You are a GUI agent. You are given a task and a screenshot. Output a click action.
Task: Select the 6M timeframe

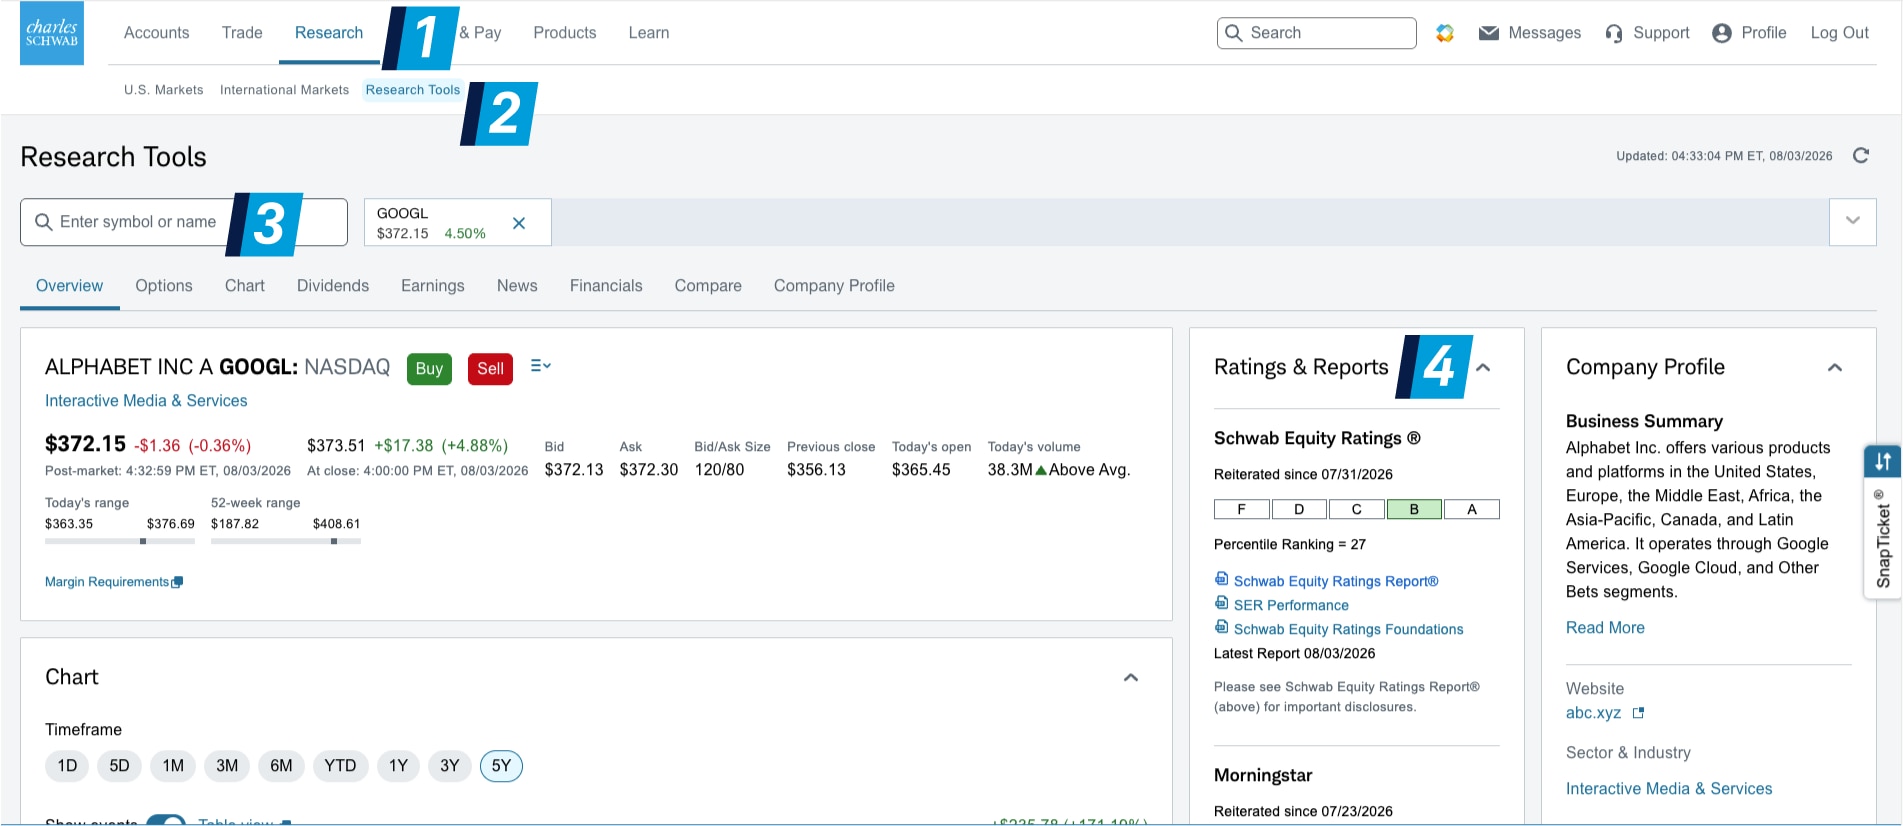281,766
